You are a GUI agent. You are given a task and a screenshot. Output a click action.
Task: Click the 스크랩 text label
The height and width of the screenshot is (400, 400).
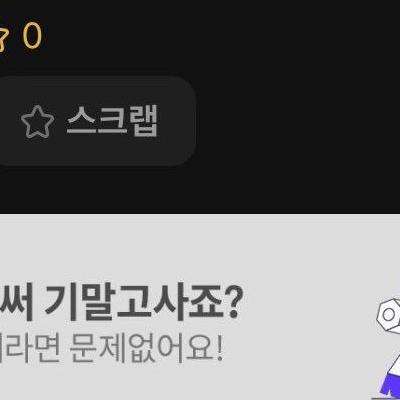click(112, 120)
